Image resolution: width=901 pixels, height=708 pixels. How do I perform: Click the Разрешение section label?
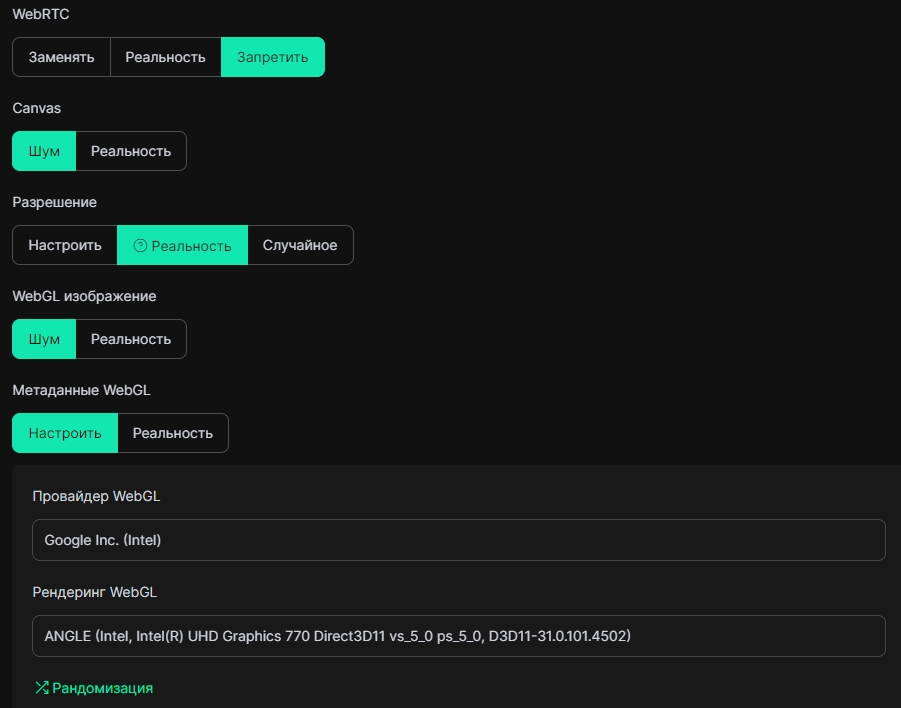click(x=55, y=202)
